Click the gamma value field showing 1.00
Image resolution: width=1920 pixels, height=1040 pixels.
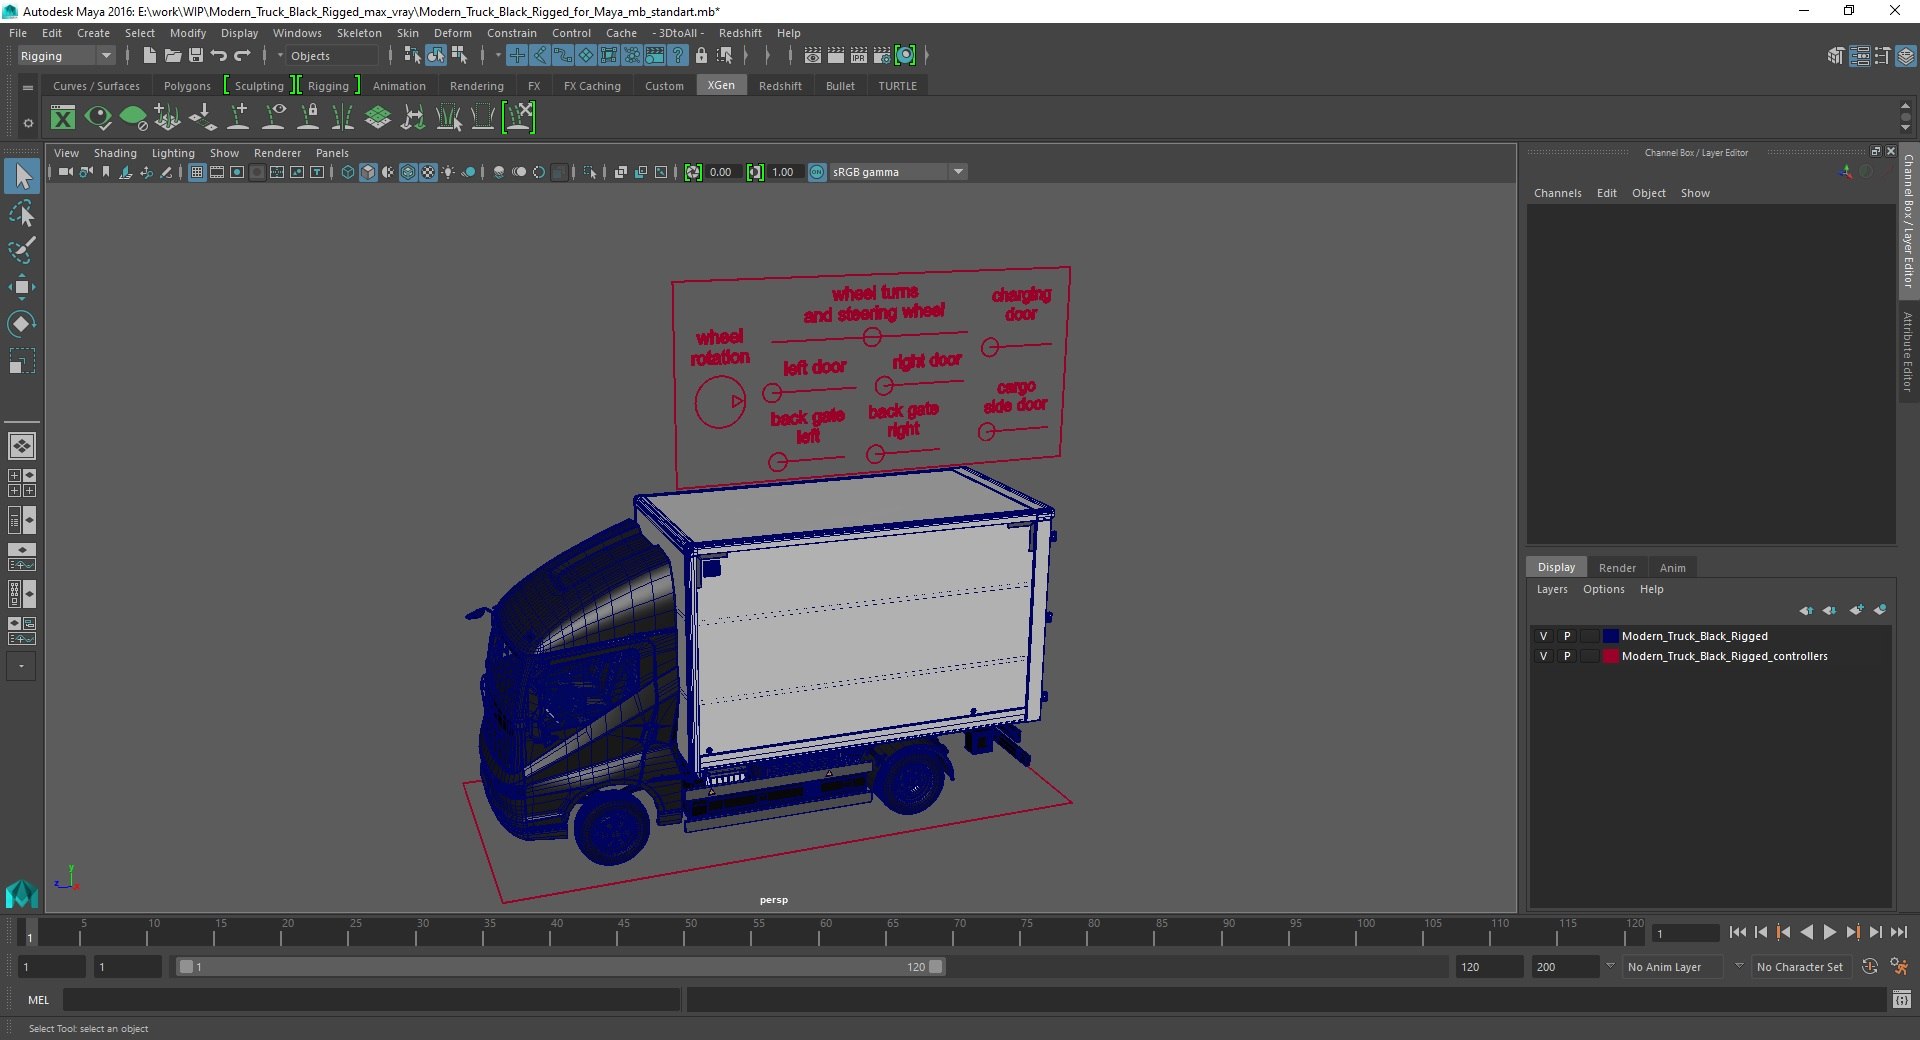coord(785,172)
